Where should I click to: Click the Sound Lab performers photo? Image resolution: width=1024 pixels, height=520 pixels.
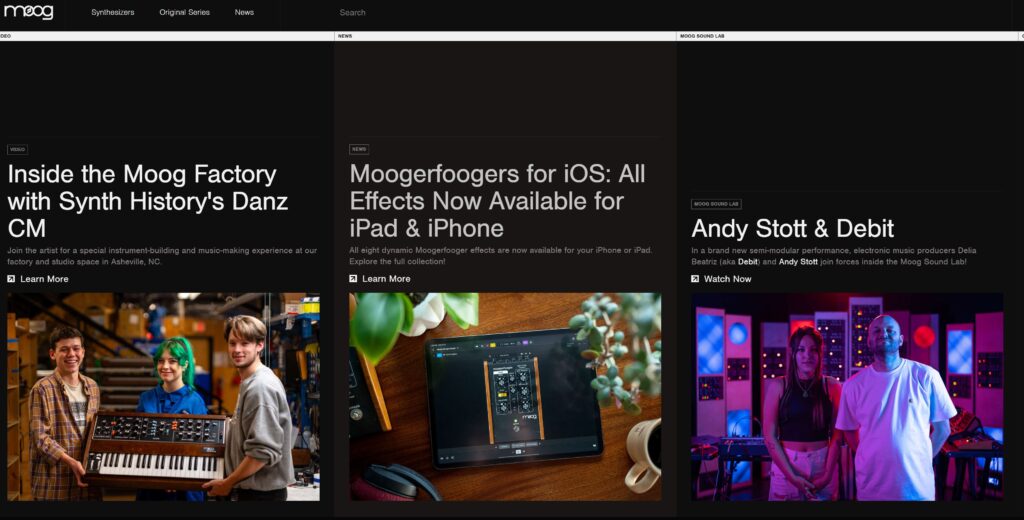[x=847, y=397]
